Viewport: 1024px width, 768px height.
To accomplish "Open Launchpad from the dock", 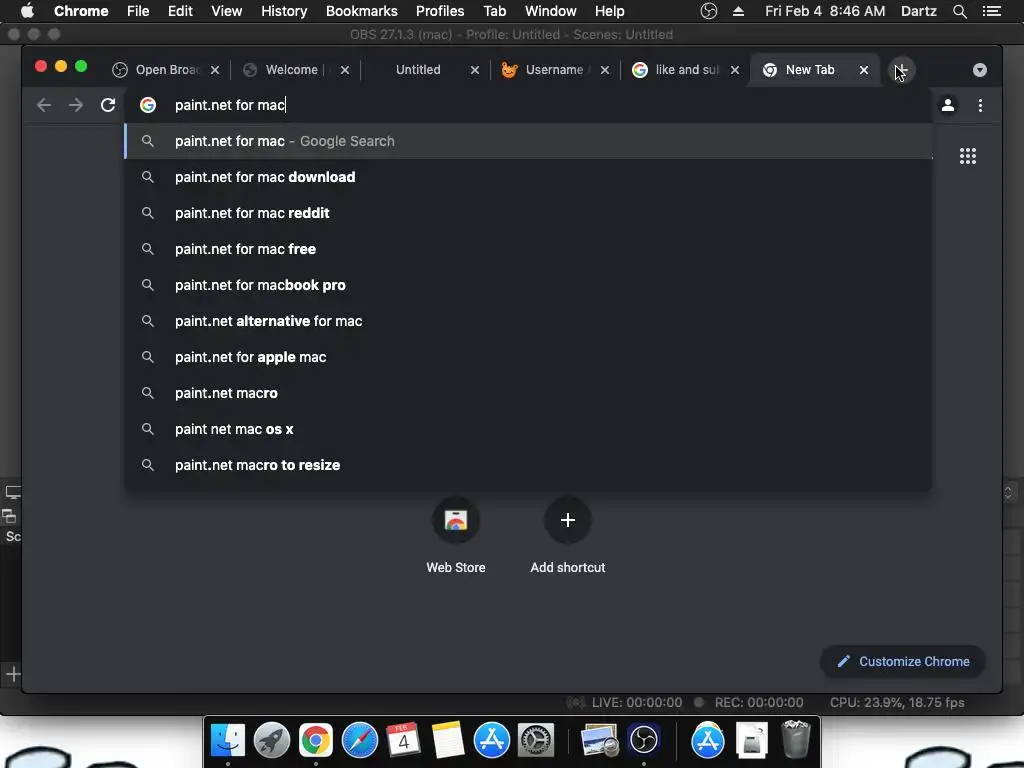I will (272, 741).
